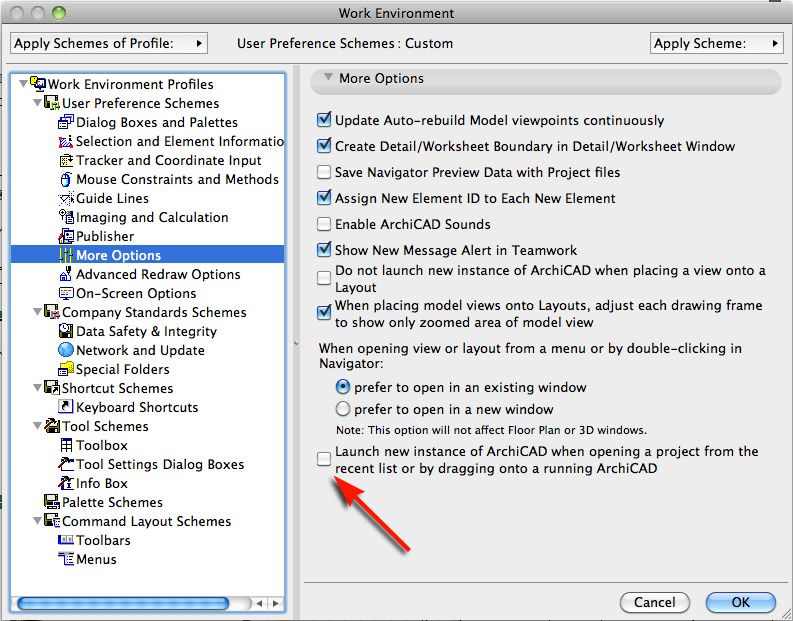The image size is (793, 621).
Task: Click the Menus icon
Action: (x=66, y=559)
